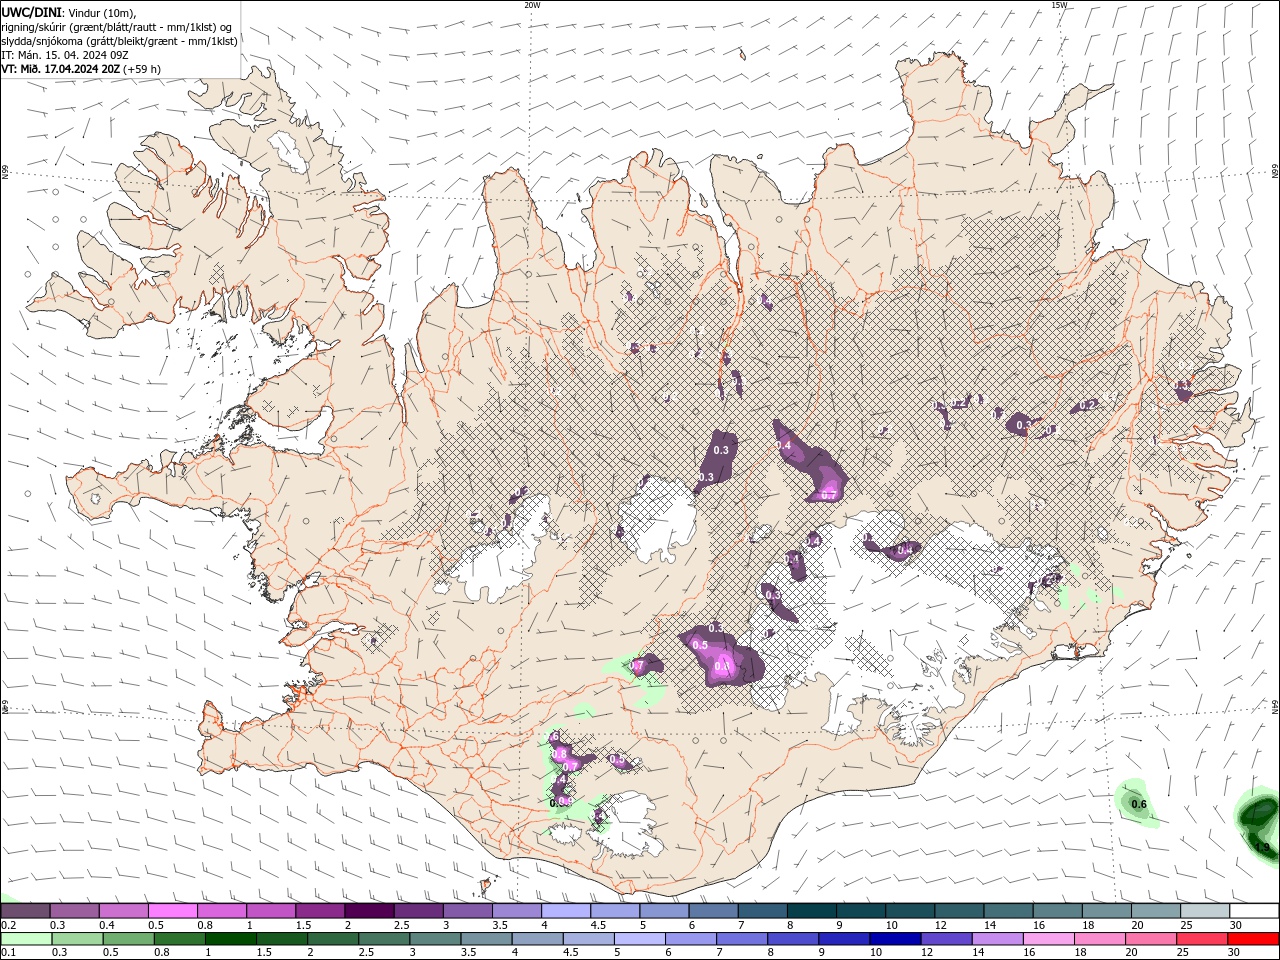Screen dimensions: 1280x960
Task: Click the 7 label on the rain scale
Action: [718, 952]
